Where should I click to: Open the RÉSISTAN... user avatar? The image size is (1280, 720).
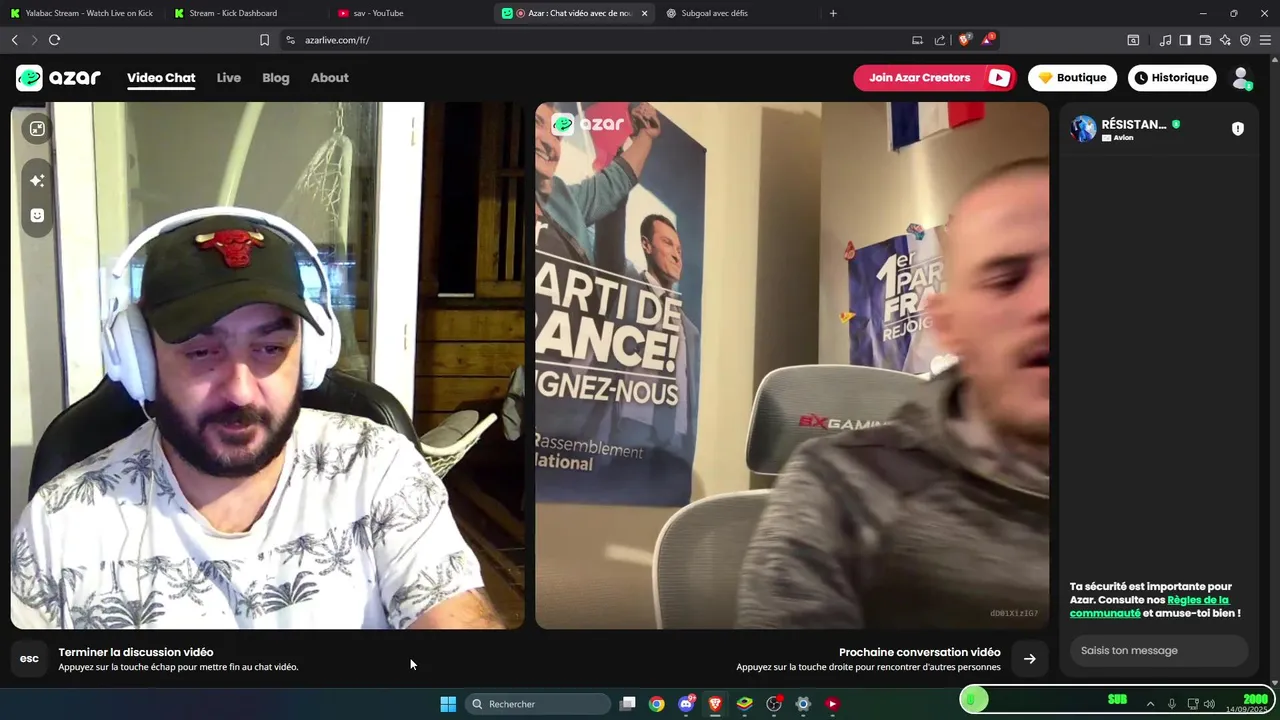[x=1083, y=129]
